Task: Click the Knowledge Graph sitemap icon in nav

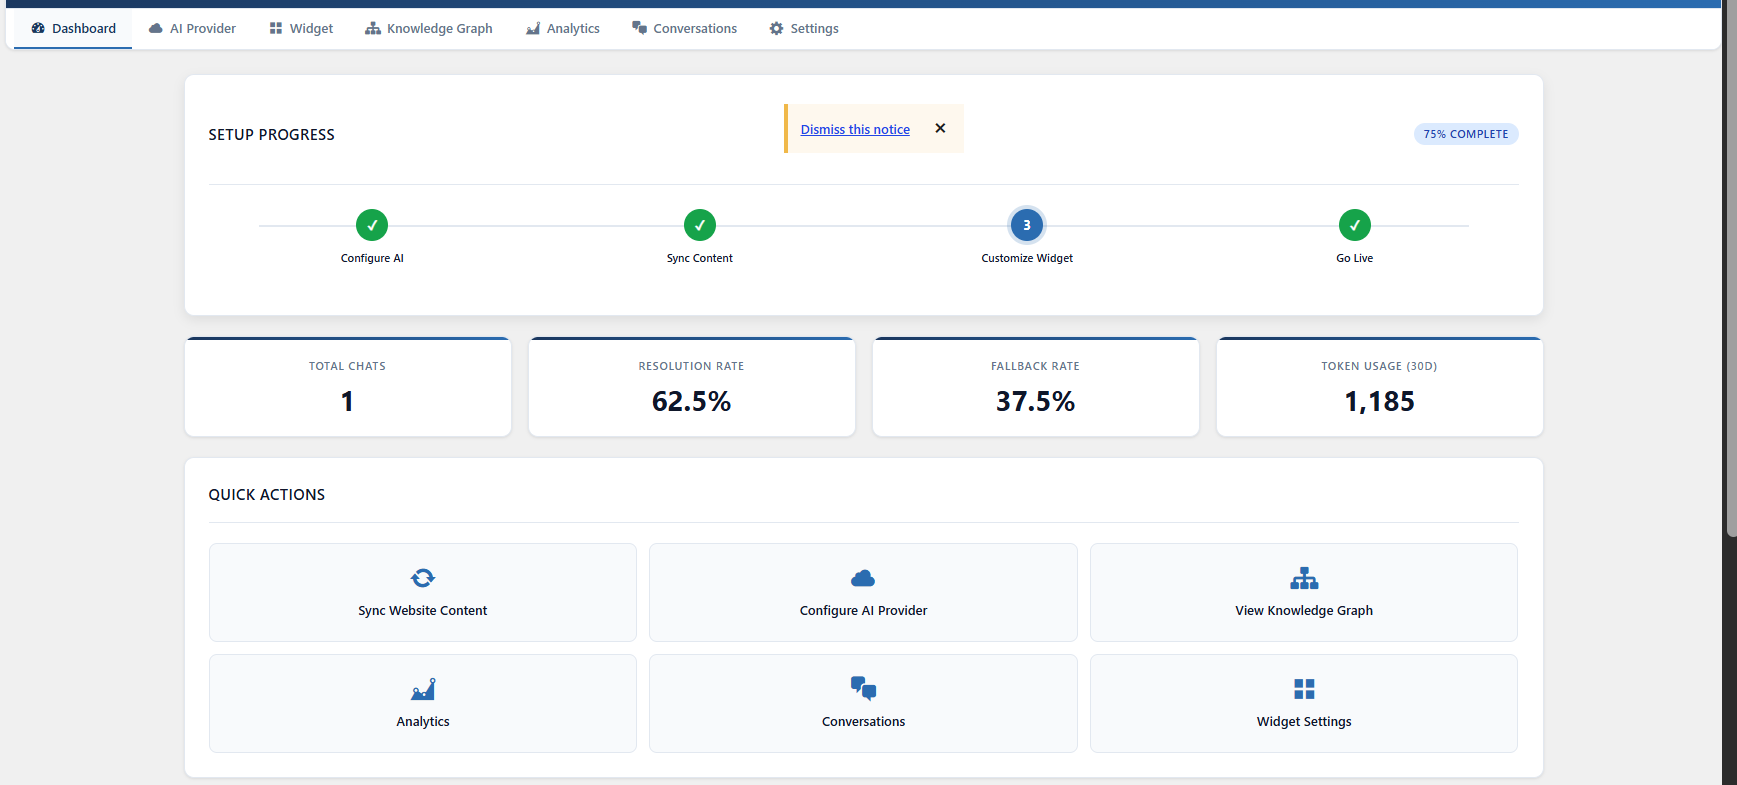Action: pyautogui.click(x=373, y=28)
